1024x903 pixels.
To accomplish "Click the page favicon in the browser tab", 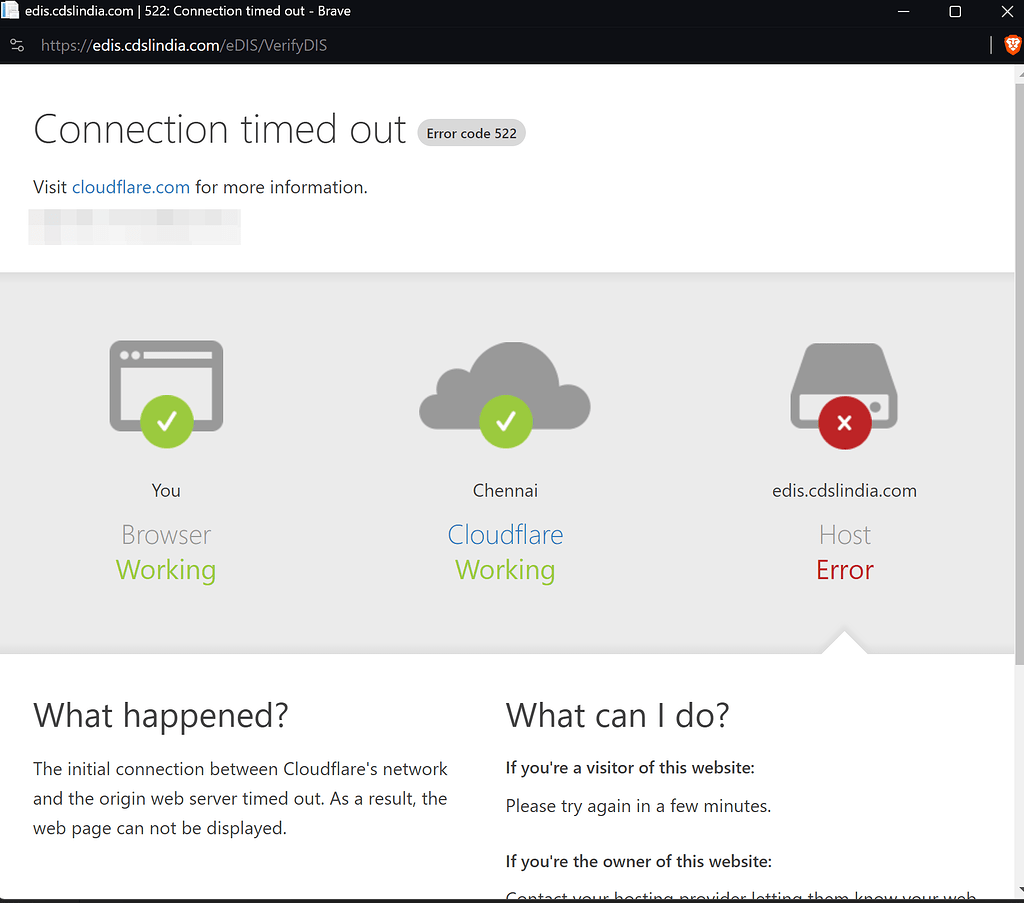I will pos(11,11).
